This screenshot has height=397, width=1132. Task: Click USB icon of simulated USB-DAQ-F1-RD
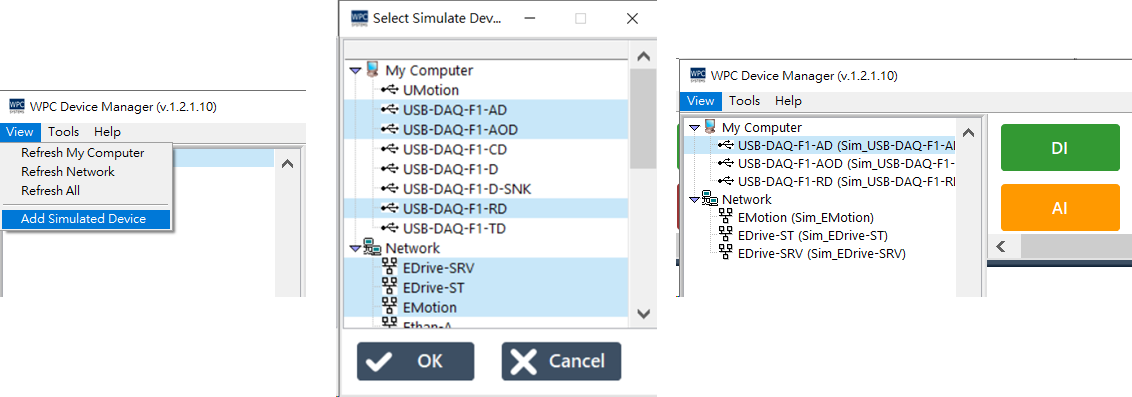click(726, 181)
